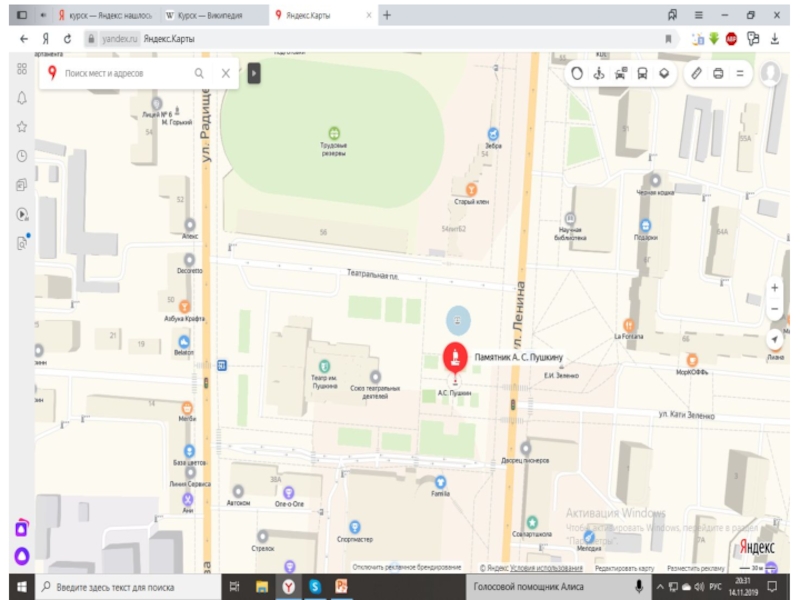Open a new browser tab
The image size is (800, 600).
(x=387, y=15)
